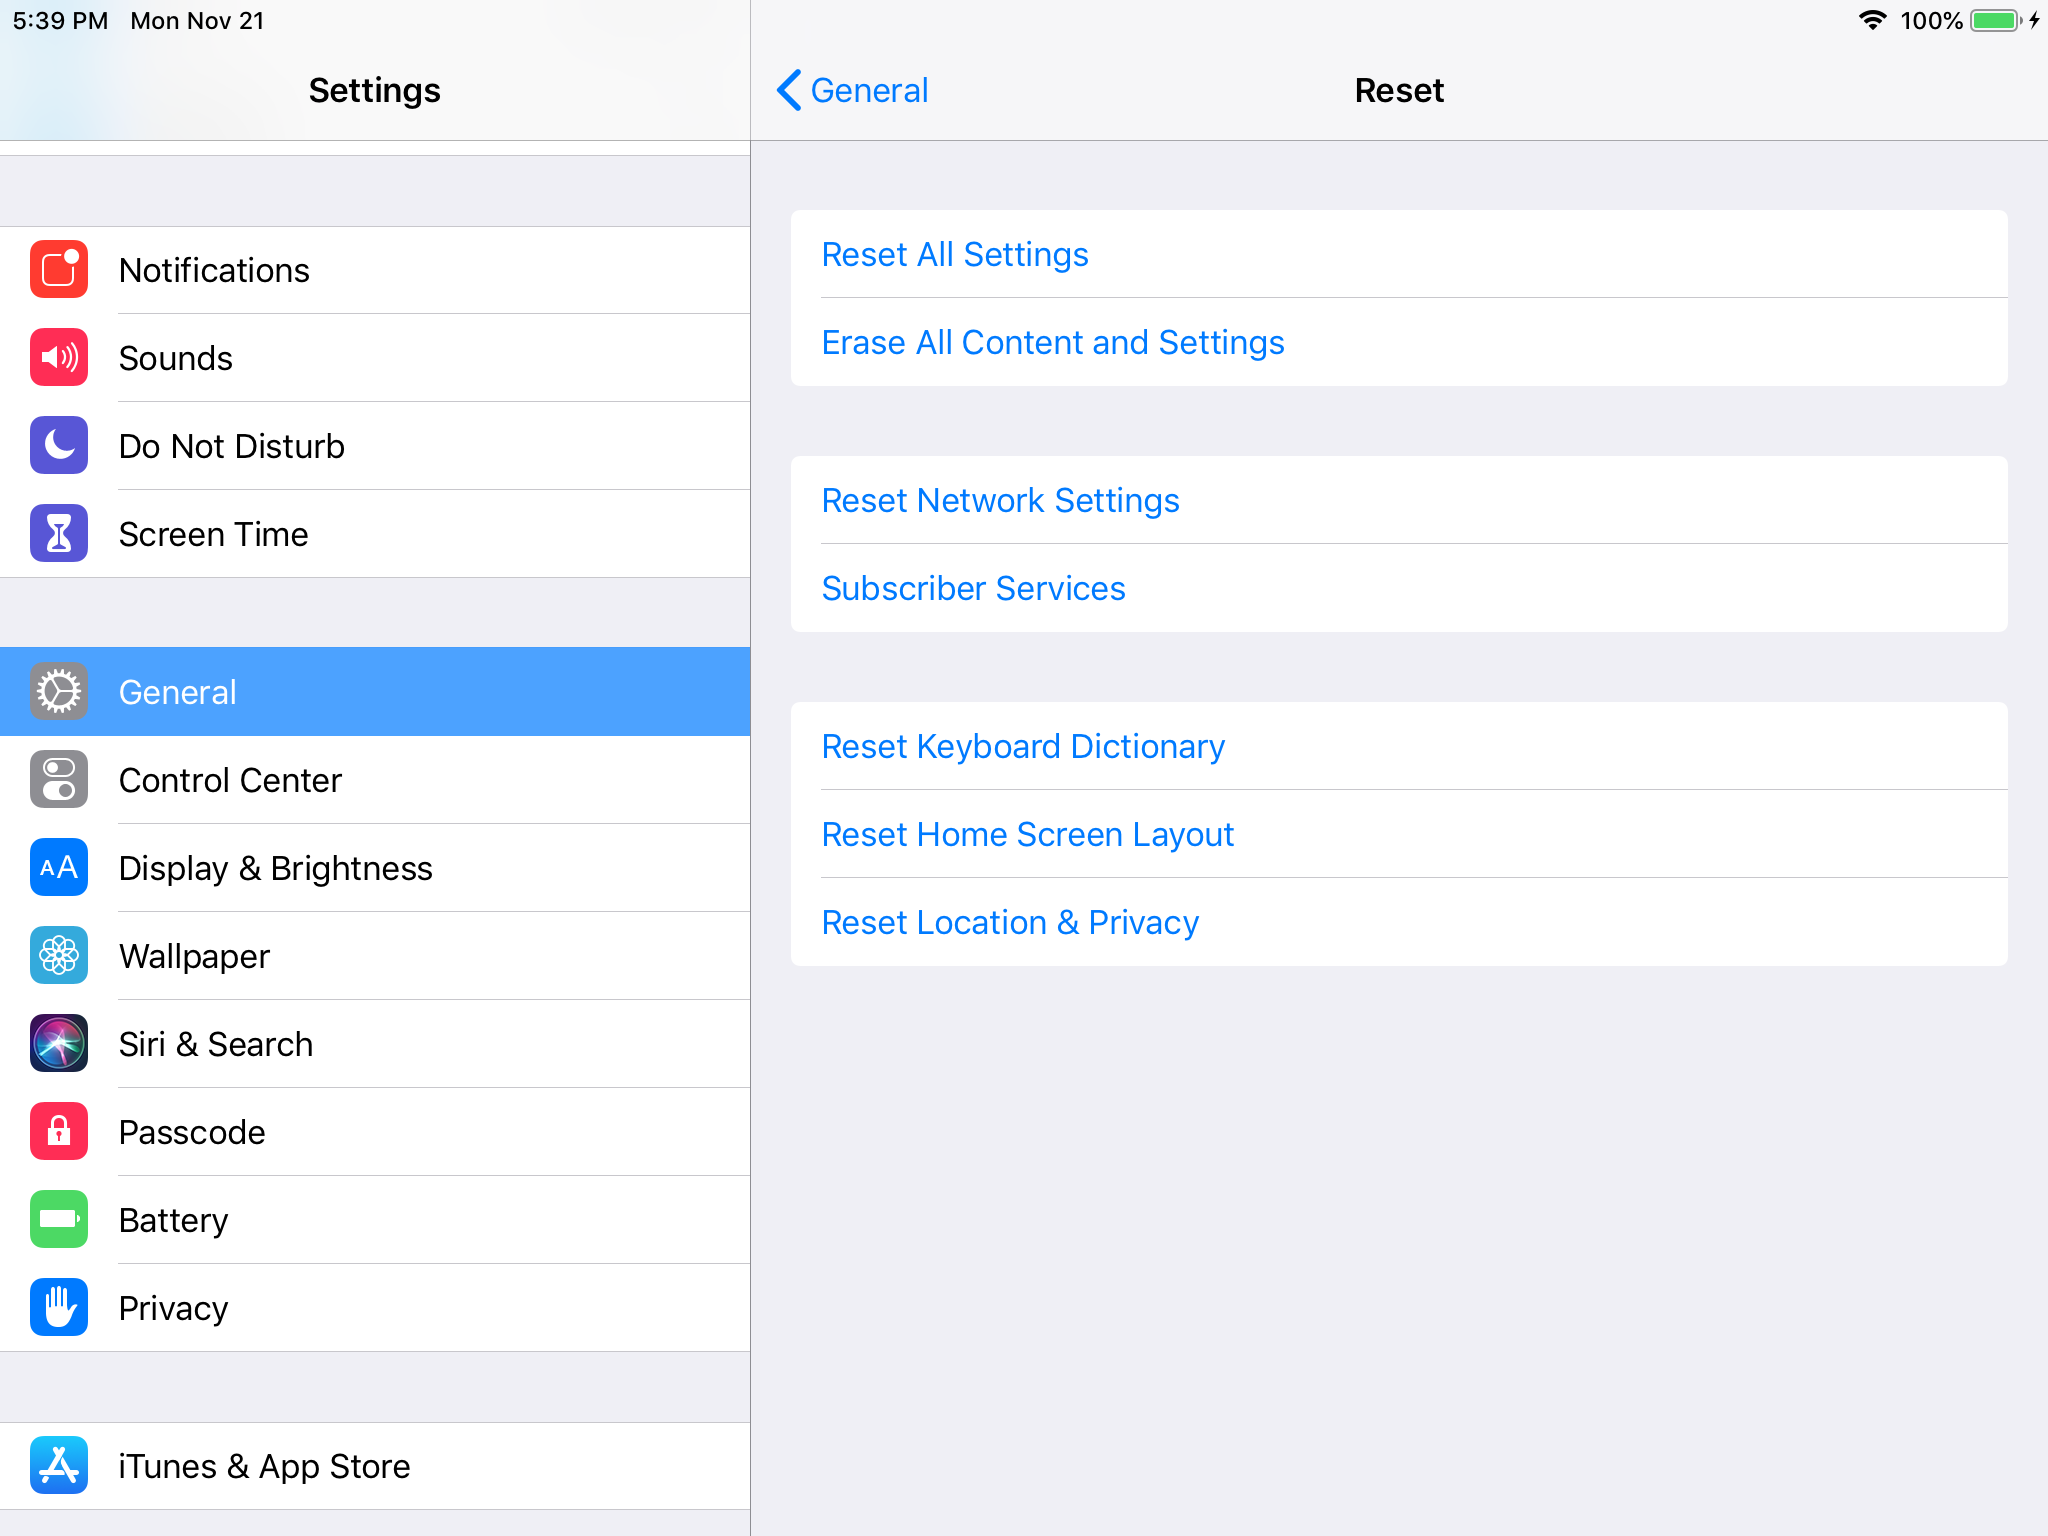Open iTunes & App Store settings

pyautogui.click(x=264, y=1466)
